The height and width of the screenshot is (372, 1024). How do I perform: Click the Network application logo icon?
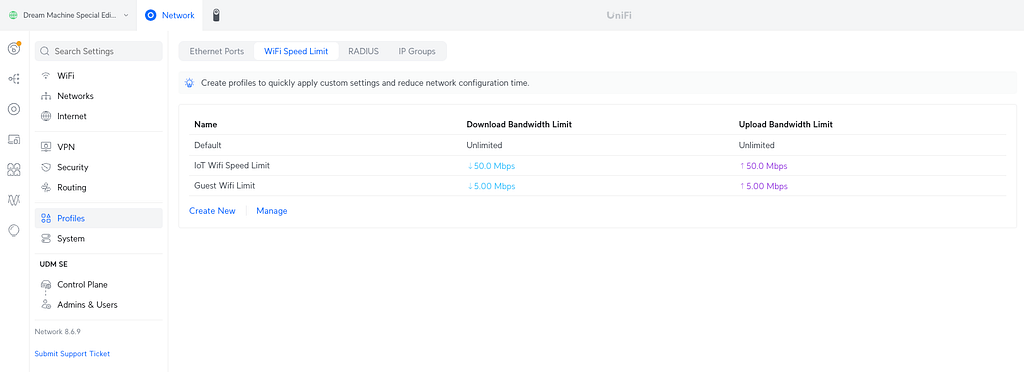coord(151,15)
